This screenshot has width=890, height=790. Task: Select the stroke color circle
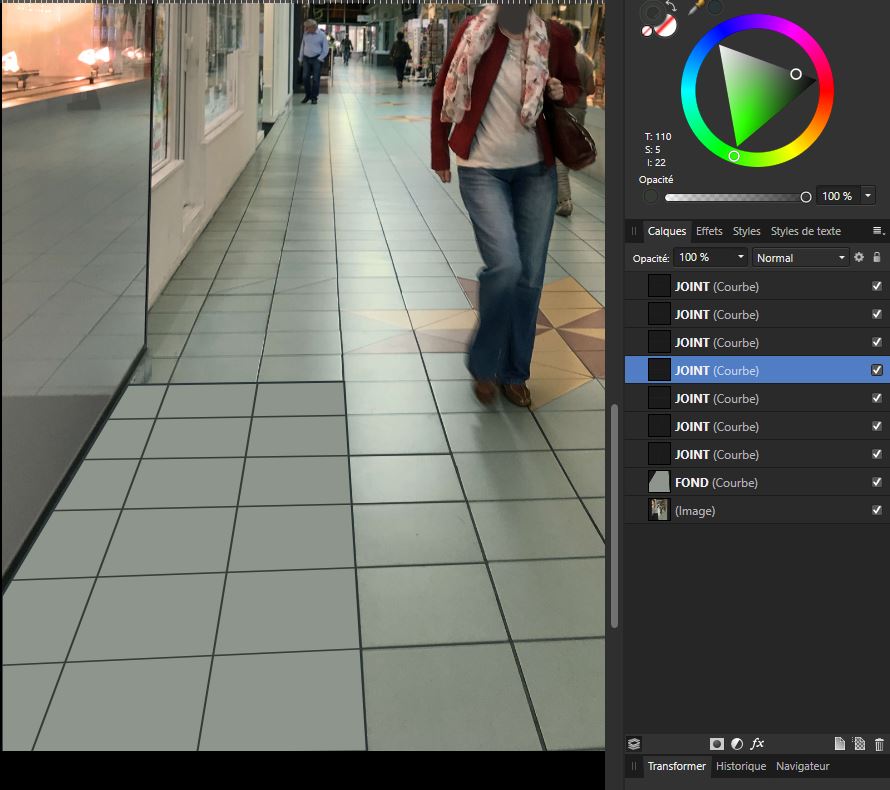(652, 11)
